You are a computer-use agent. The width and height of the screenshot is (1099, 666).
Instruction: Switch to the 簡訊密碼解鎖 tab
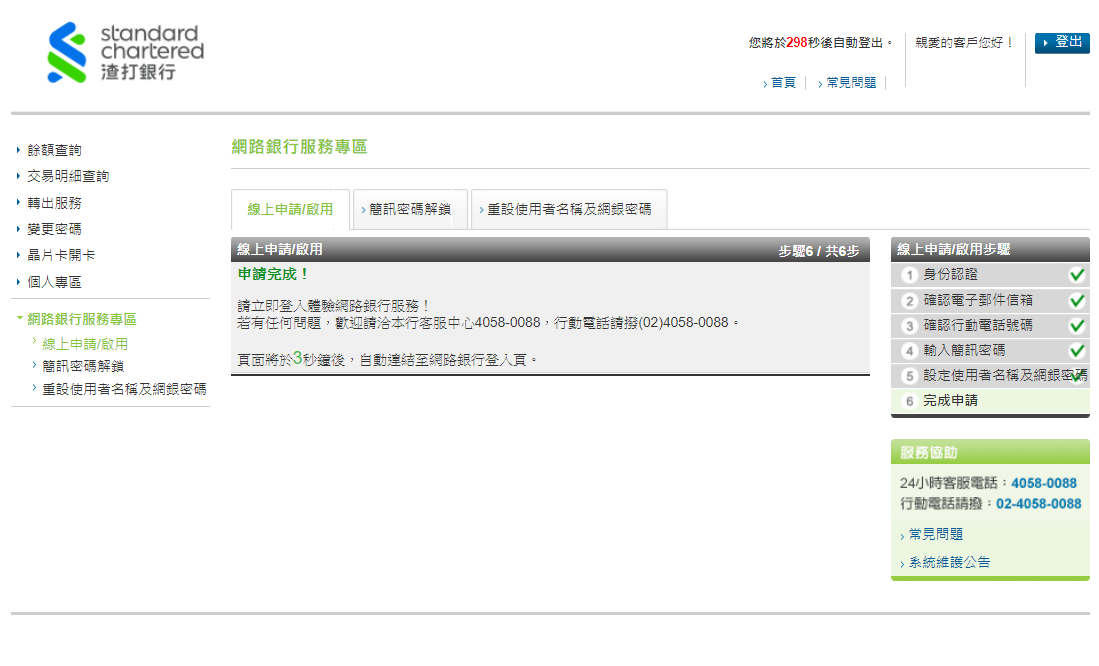point(410,209)
